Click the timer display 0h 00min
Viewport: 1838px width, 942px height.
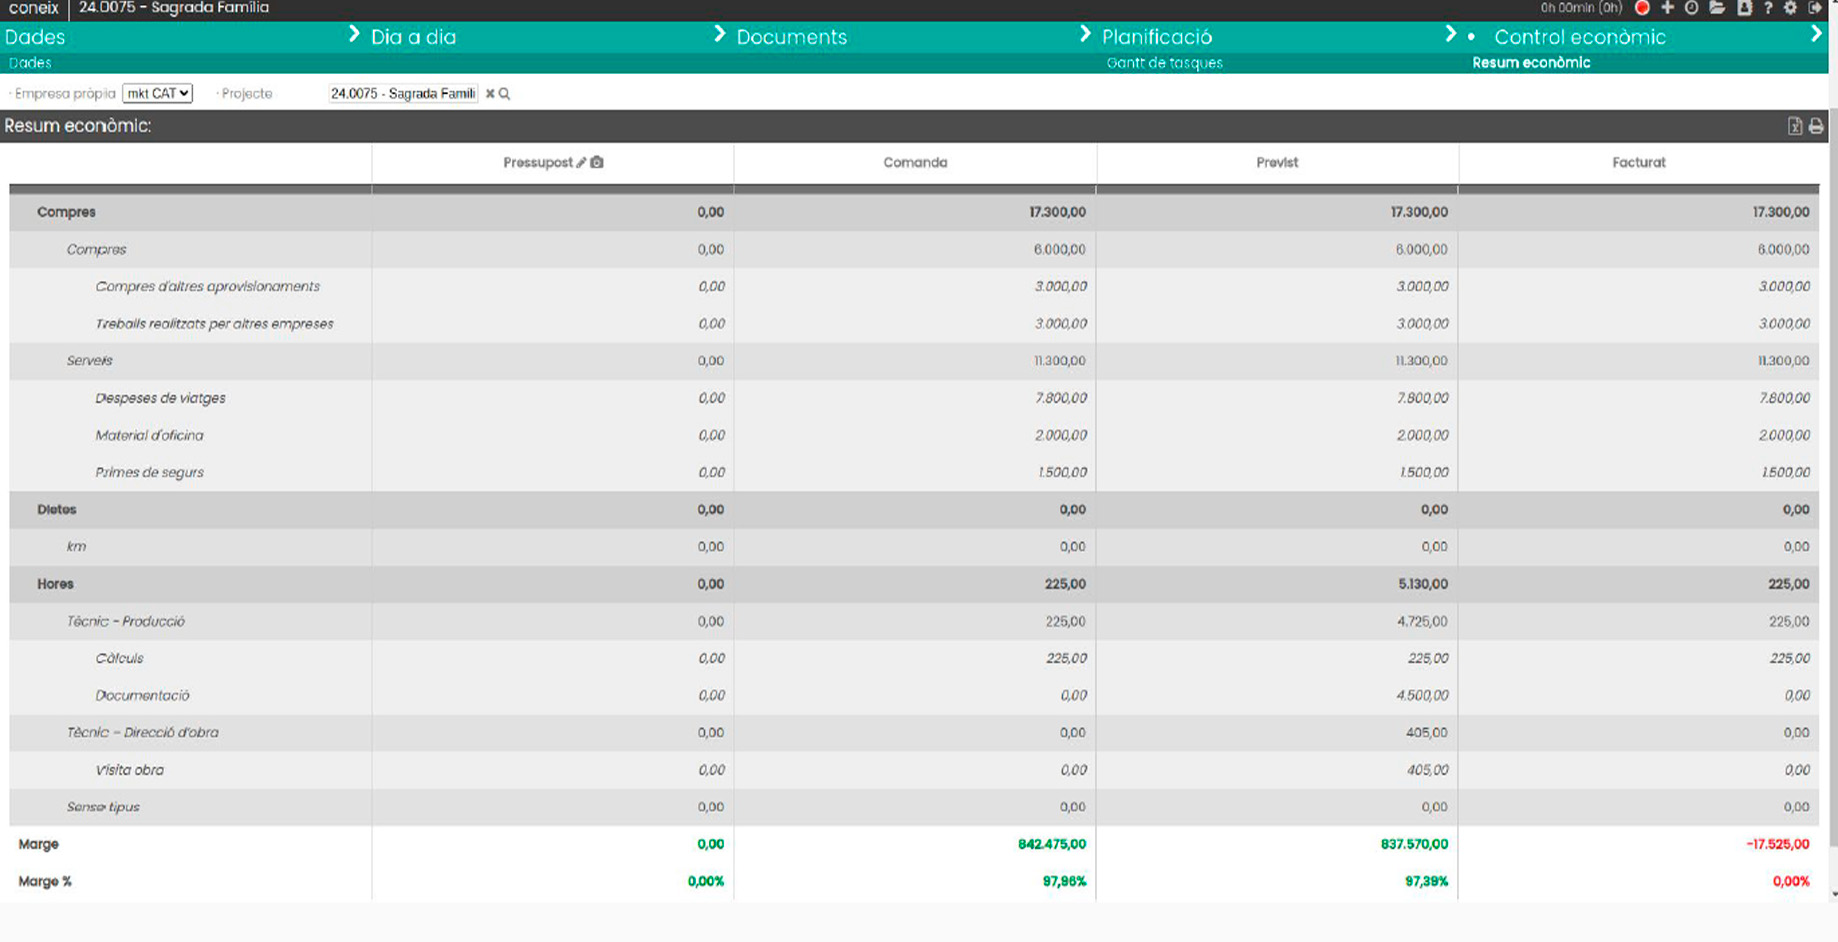[1581, 8]
